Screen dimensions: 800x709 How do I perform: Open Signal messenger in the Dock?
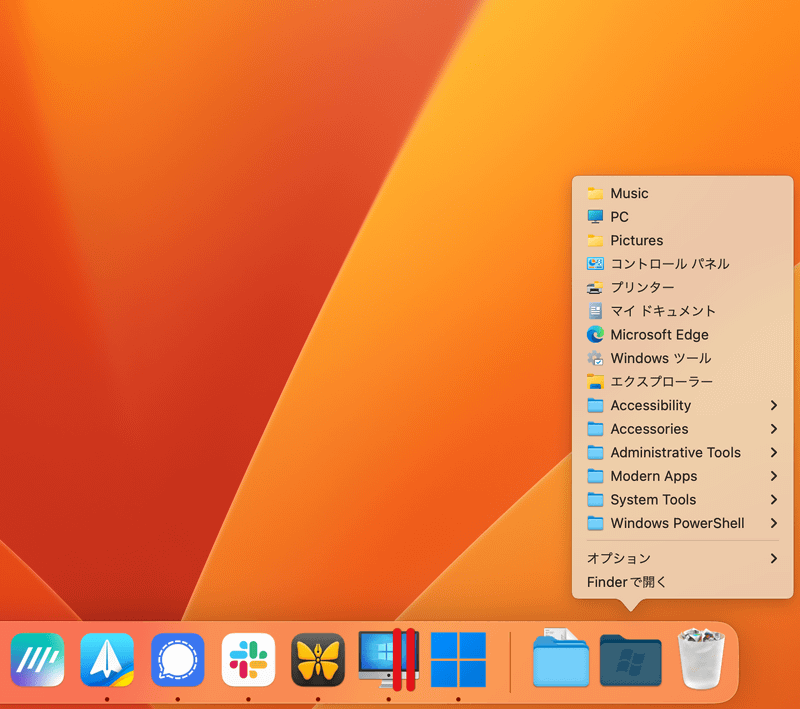[178, 659]
